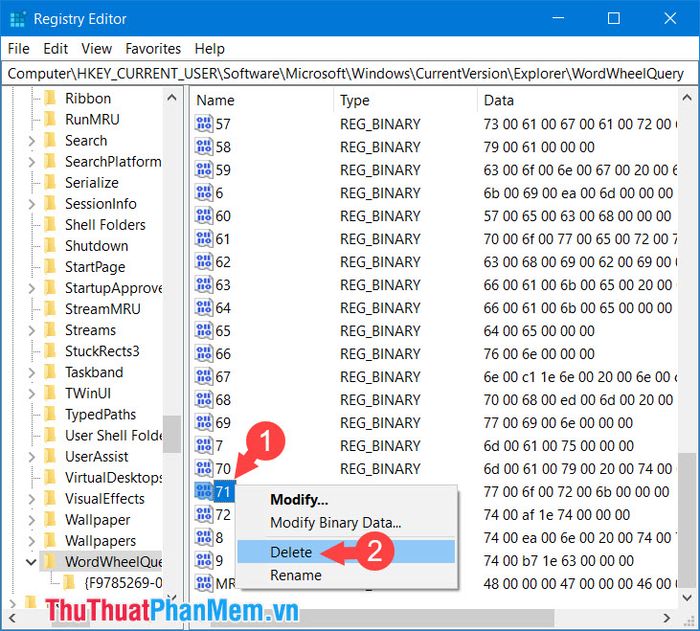Open the File menu
The image size is (700, 631).
[x=19, y=48]
